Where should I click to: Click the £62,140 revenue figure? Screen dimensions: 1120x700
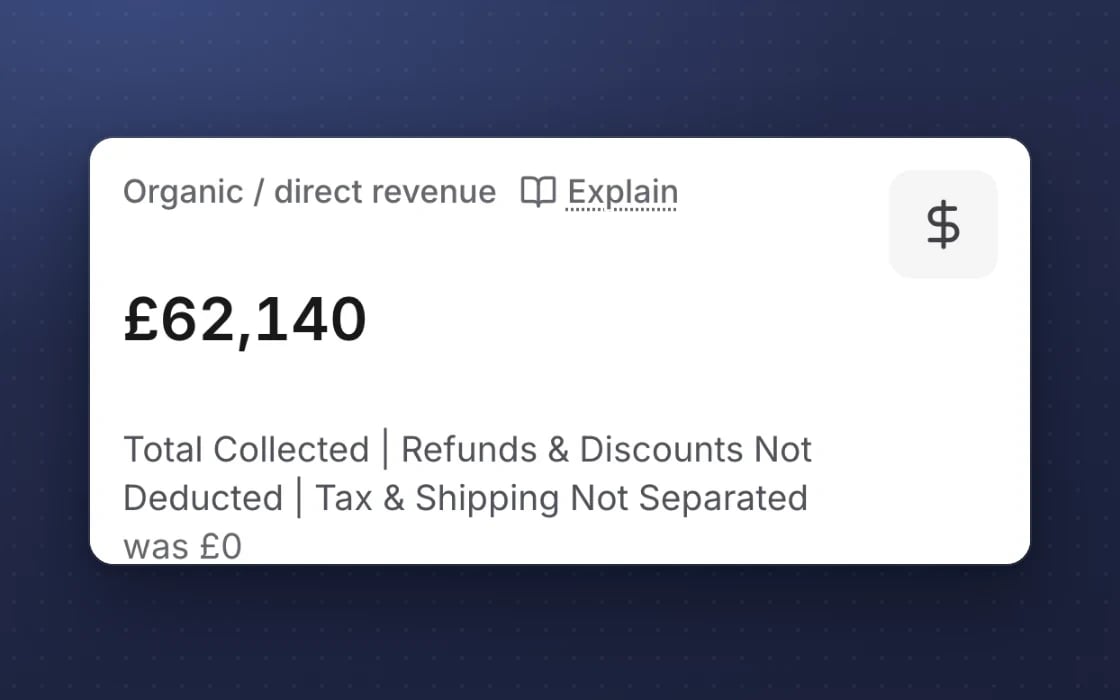pyautogui.click(x=245, y=320)
